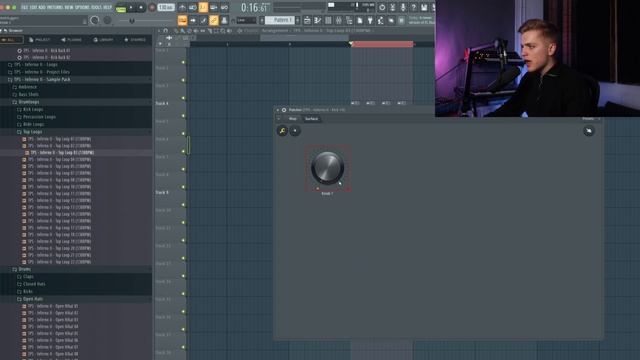Click the microphone recording icon at top right
The width and height of the screenshot is (640, 360).
403,7
